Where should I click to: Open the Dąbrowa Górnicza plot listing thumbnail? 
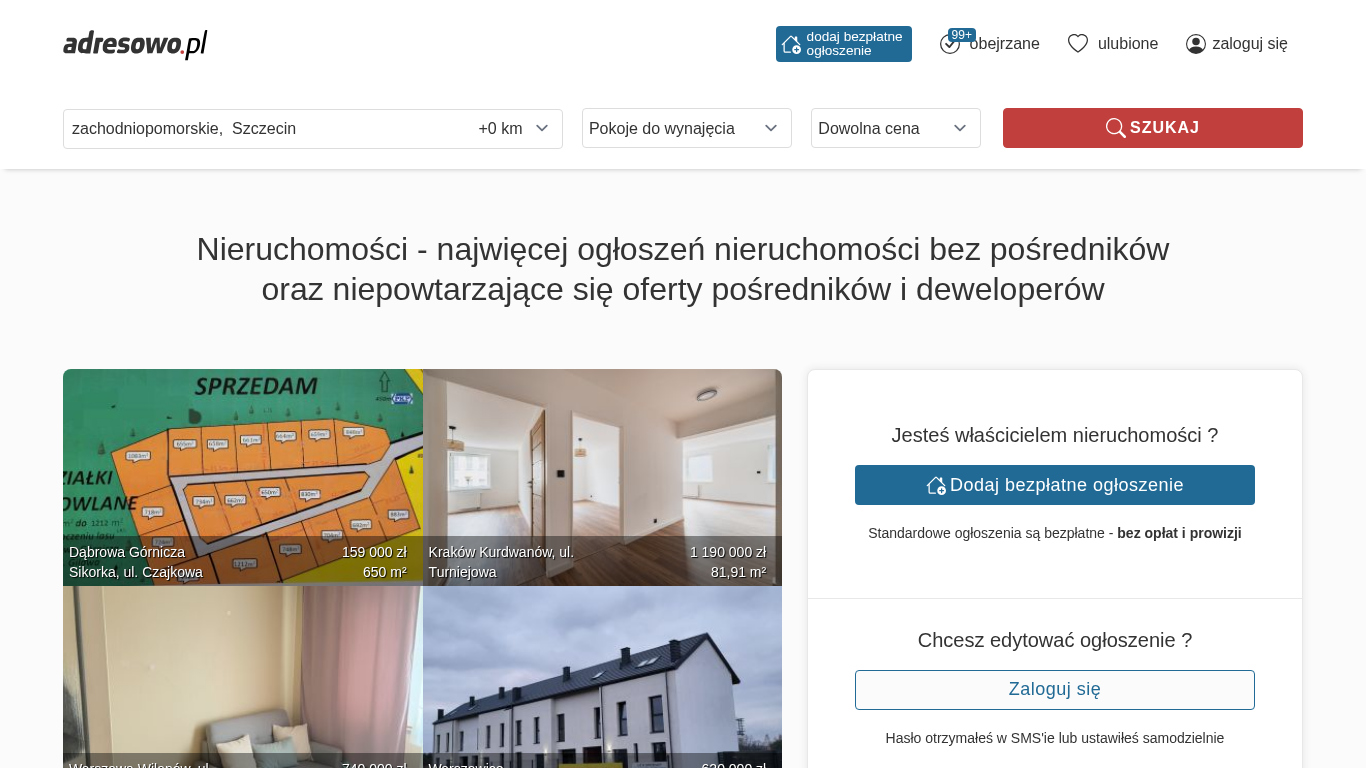point(242,470)
